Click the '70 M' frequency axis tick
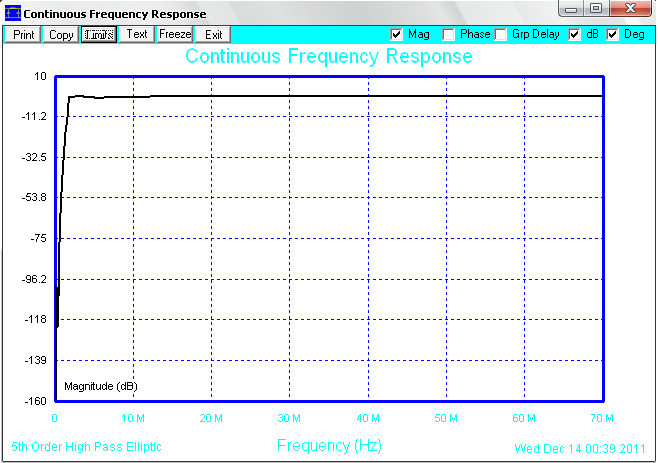The image size is (658, 463). tap(602, 418)
